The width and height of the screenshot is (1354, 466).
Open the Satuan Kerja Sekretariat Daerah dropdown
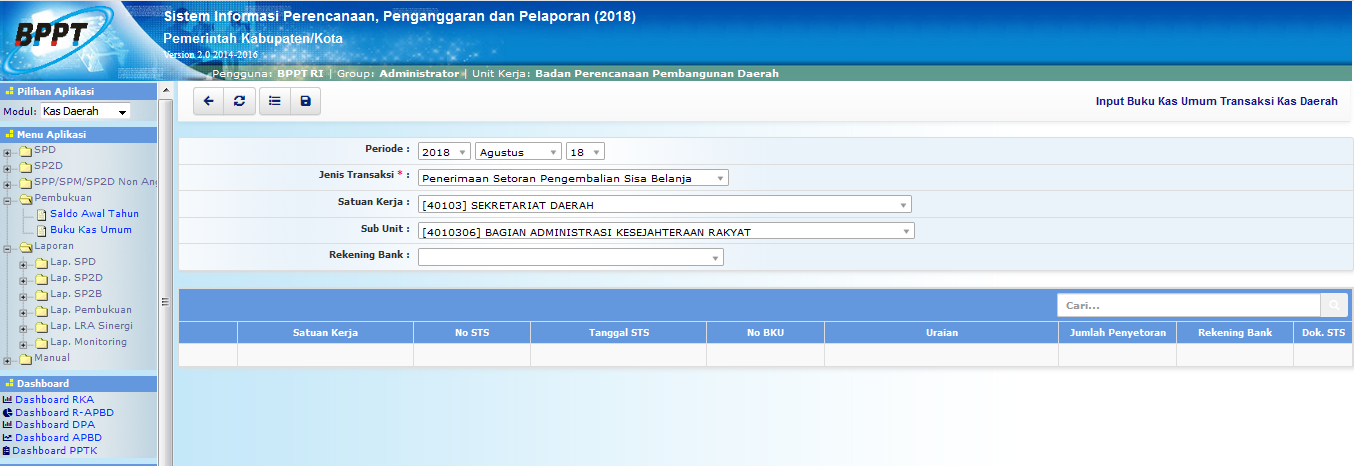pos(665,205)
